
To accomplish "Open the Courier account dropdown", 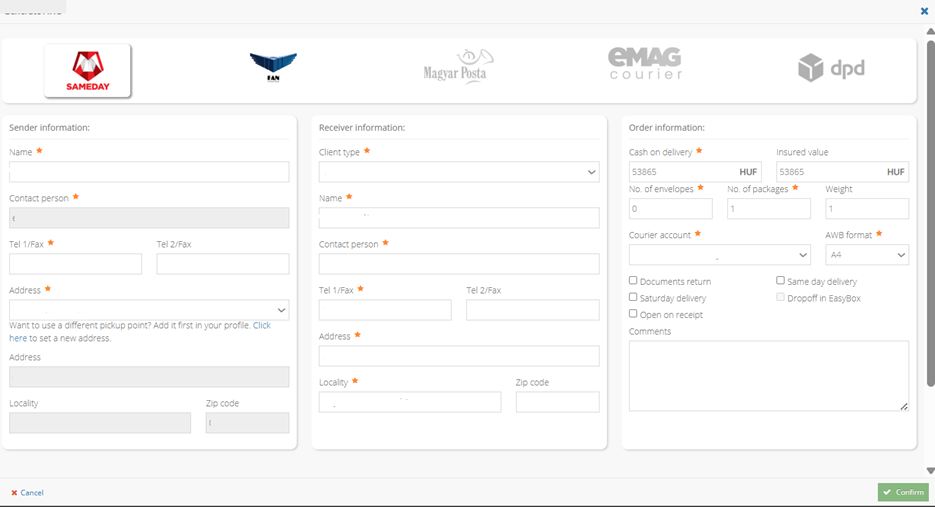I will 719,255.
